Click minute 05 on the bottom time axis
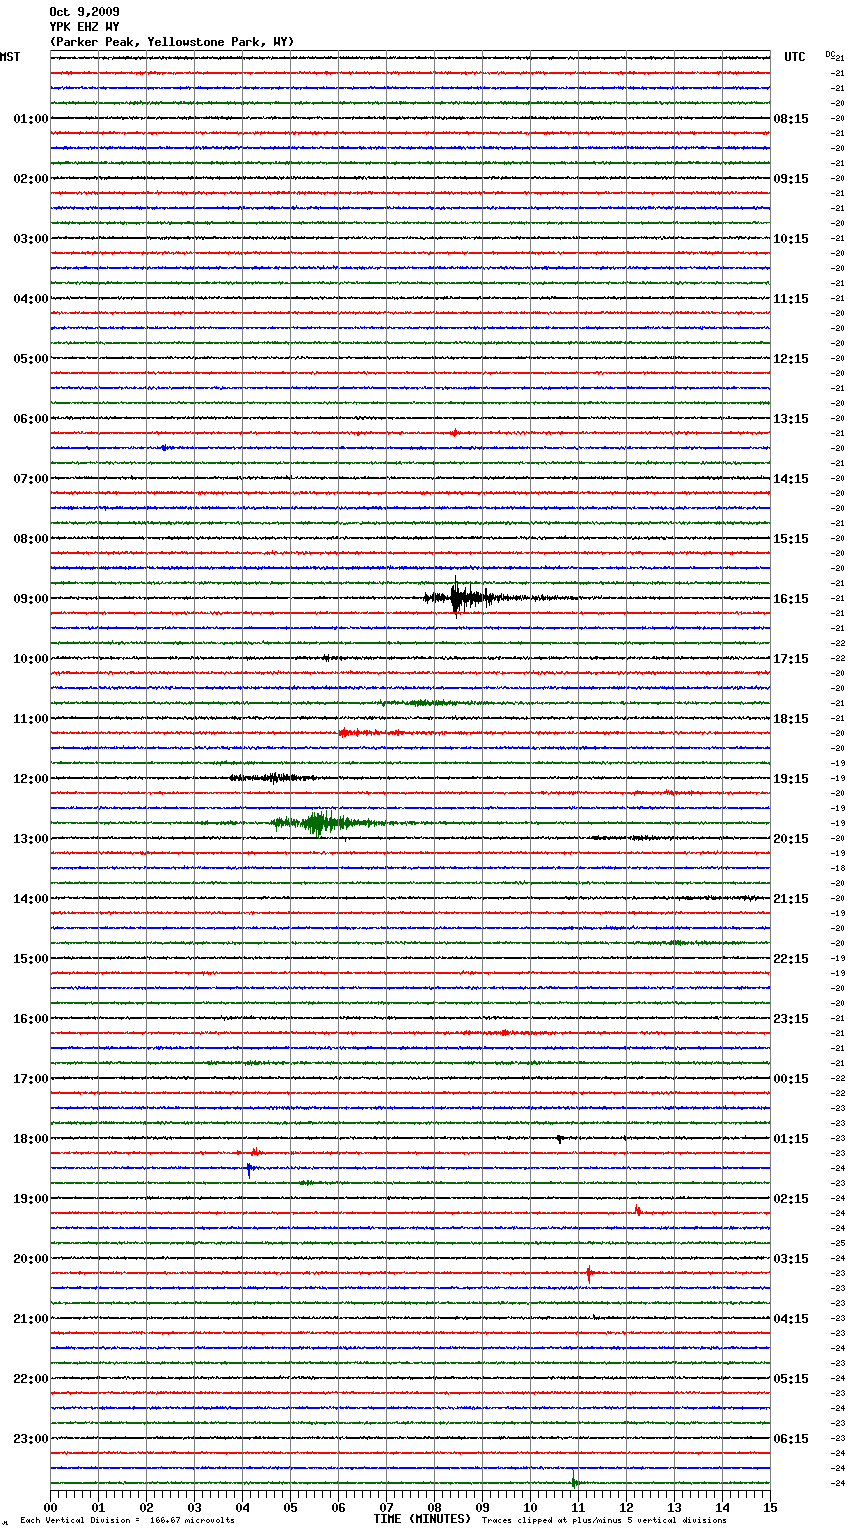 pos(290,1507)
